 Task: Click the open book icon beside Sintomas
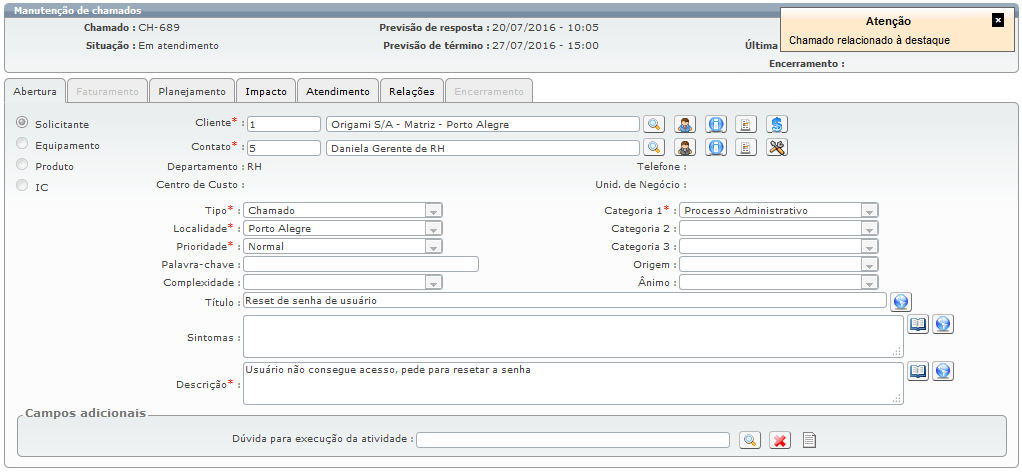click(x=918, y=324)
